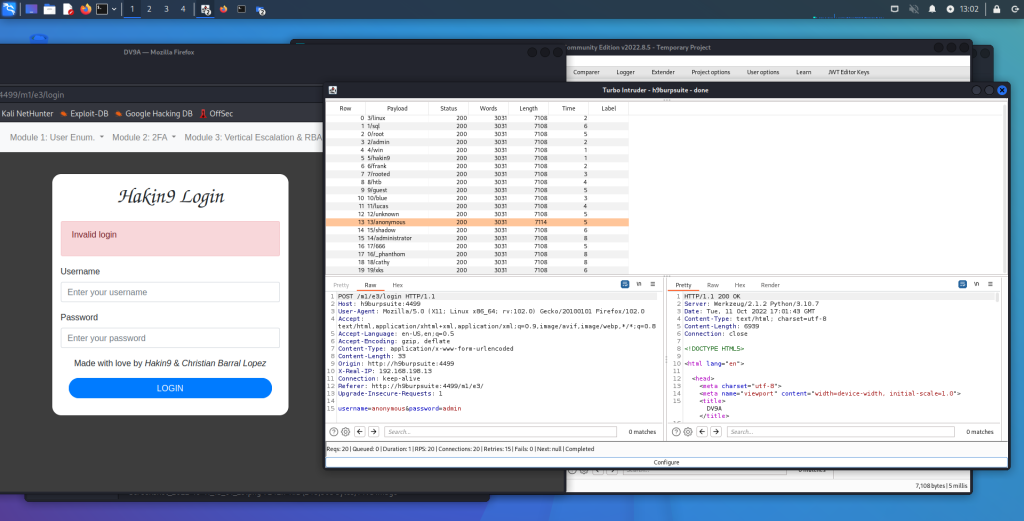
Task: Select the 2/admin result row
Action: click(x=477, y=142)
